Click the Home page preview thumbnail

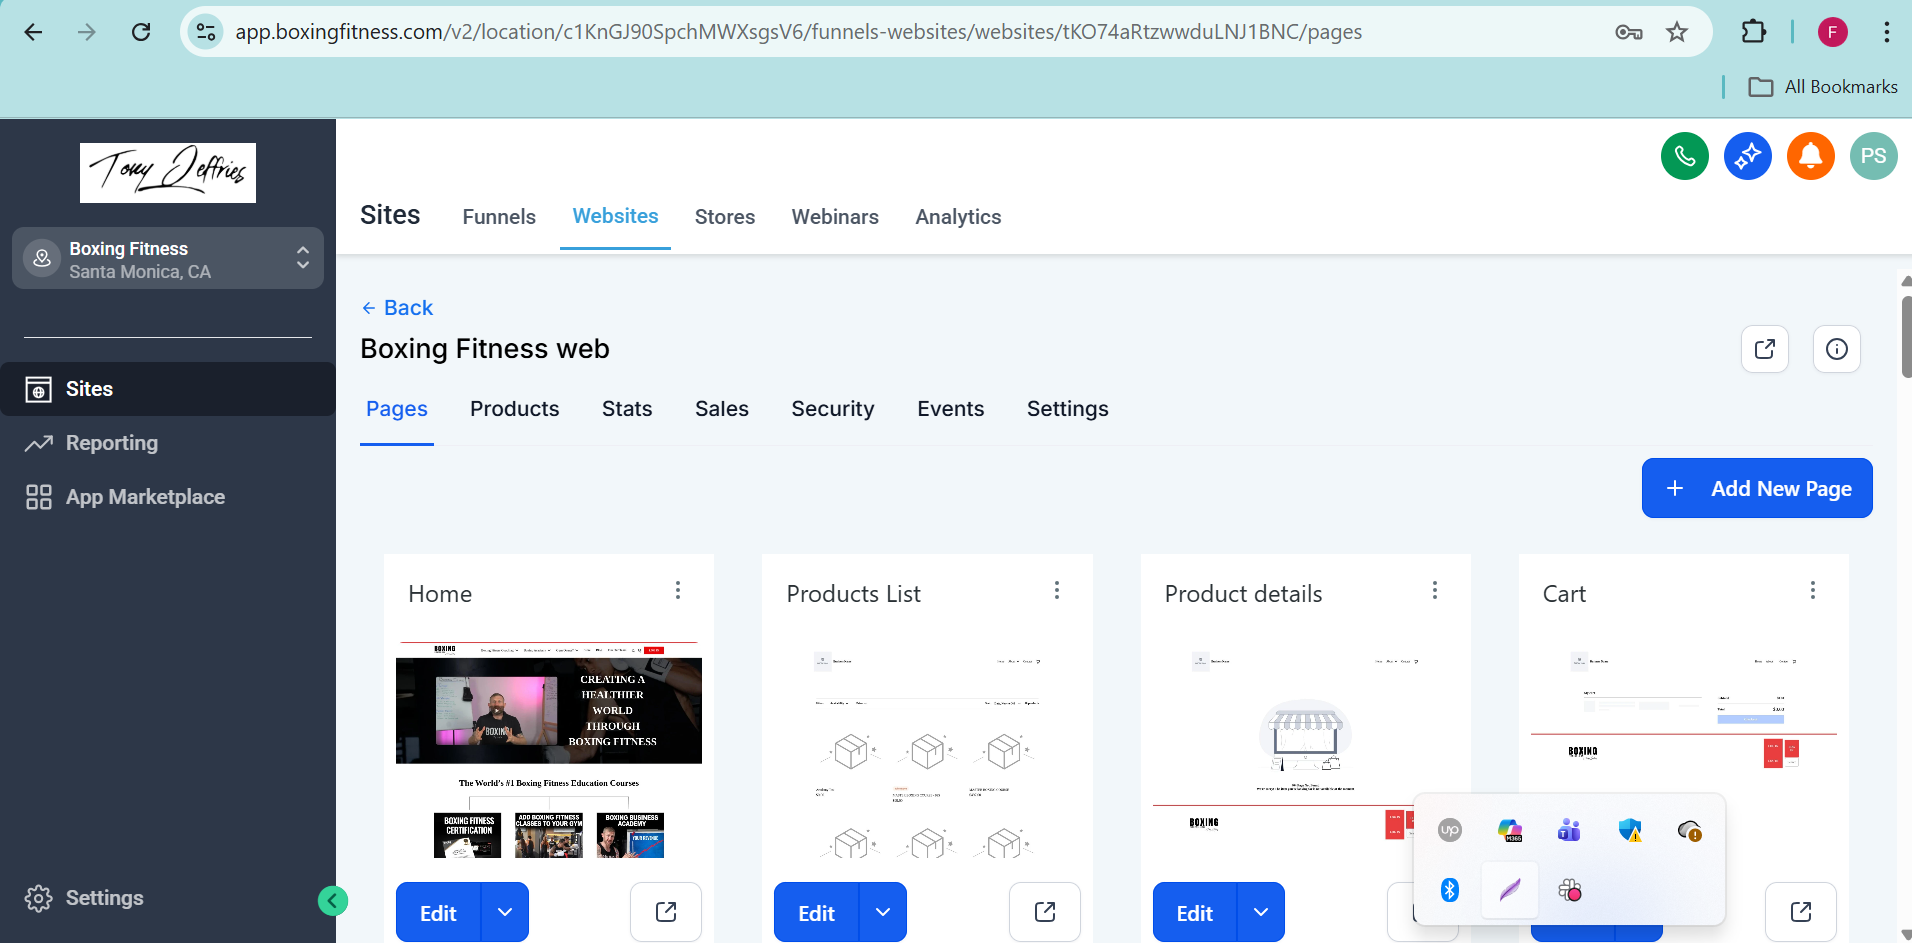548,750
